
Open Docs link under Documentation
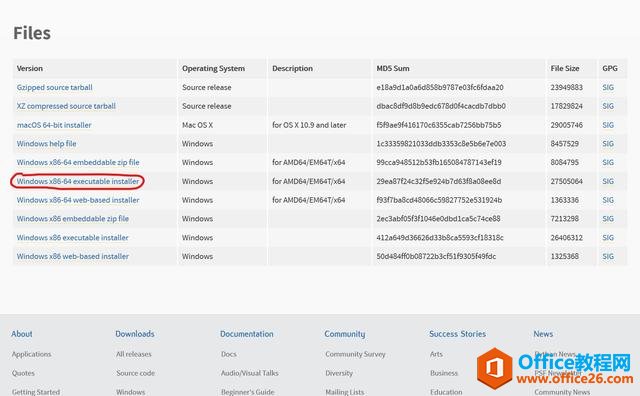pyautogui.click(x=229, y=354)
